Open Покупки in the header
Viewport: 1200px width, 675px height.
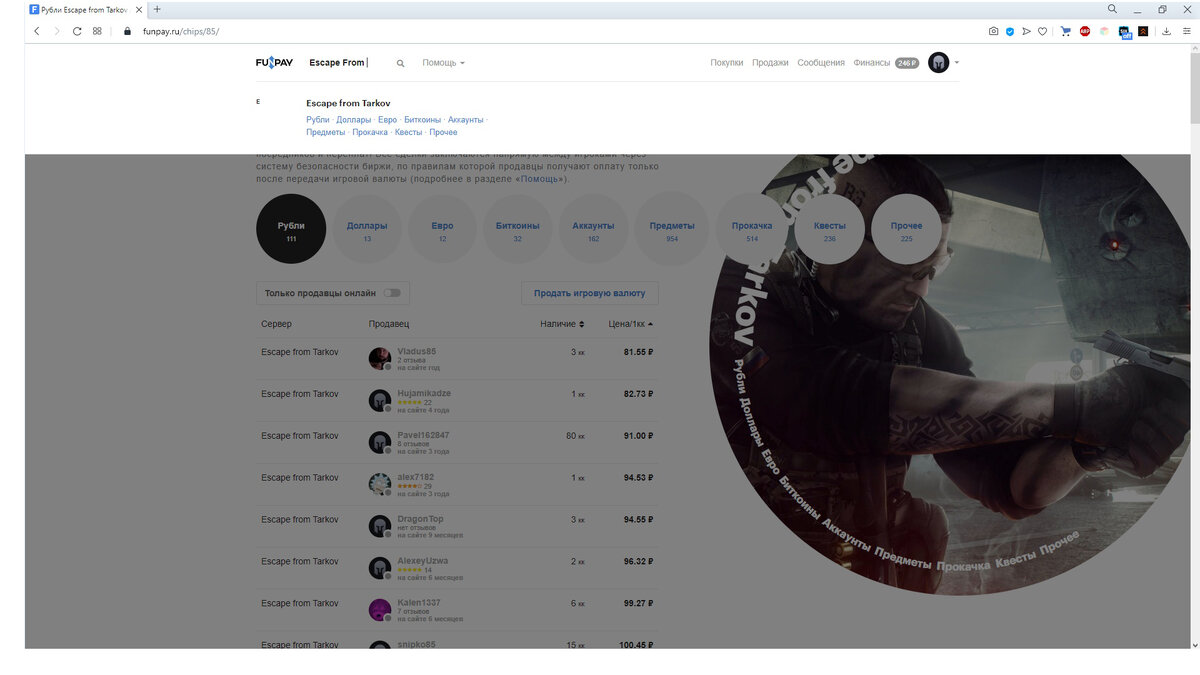[727, 63]
